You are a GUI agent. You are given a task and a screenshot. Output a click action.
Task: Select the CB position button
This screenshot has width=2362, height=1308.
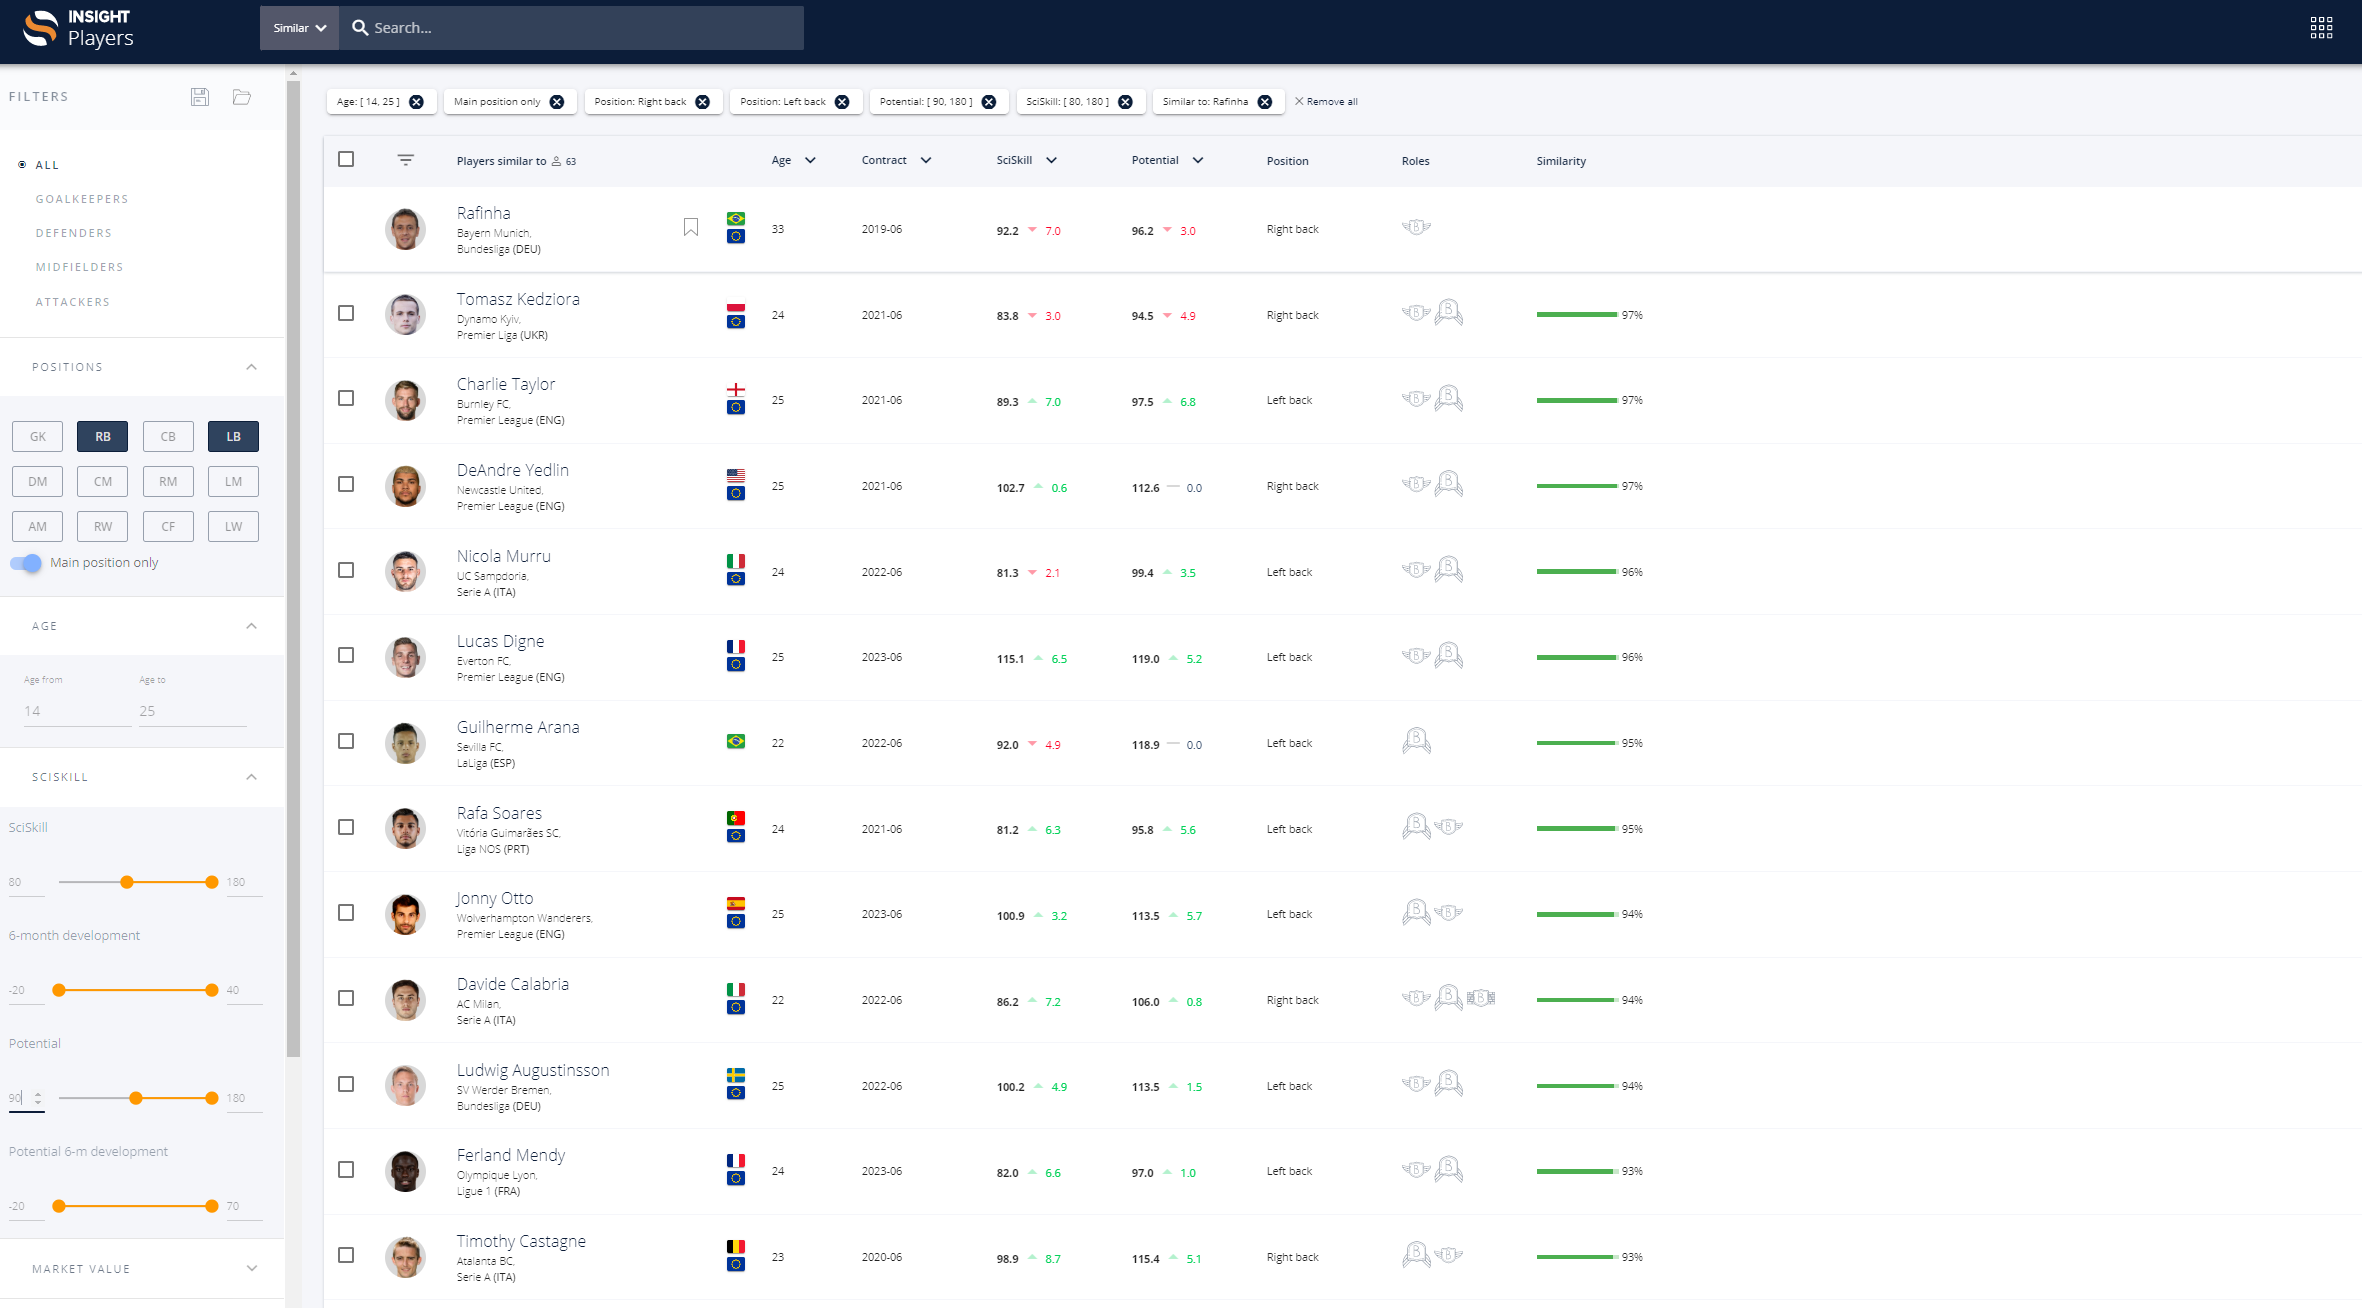pos(168,436)
